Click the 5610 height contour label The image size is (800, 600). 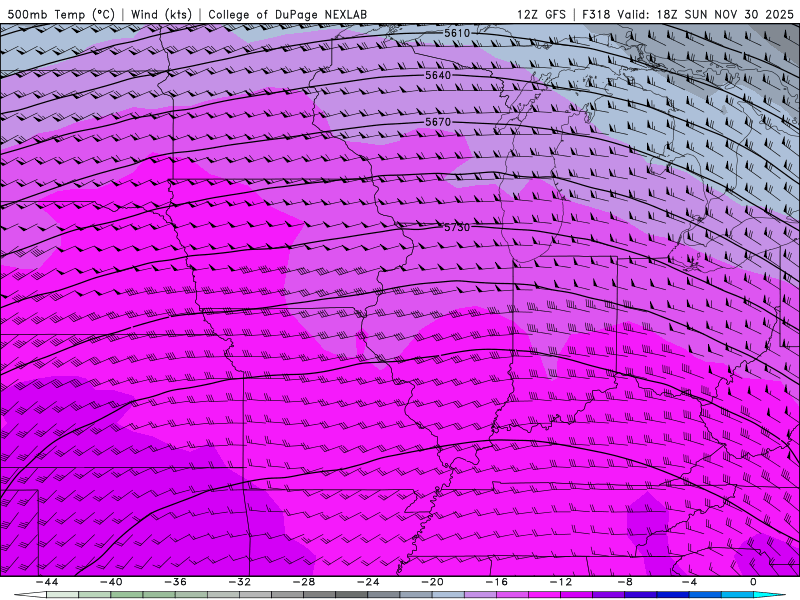point(457,33)
